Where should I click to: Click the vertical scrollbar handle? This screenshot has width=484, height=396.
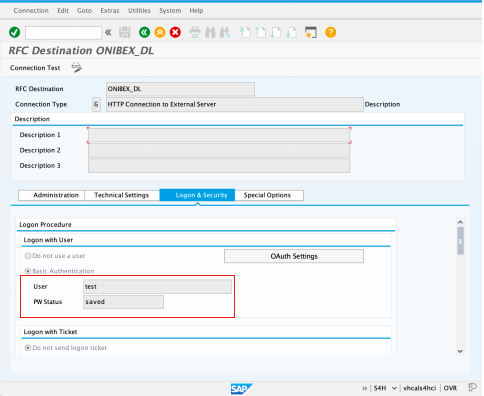[x=460, y=241]
